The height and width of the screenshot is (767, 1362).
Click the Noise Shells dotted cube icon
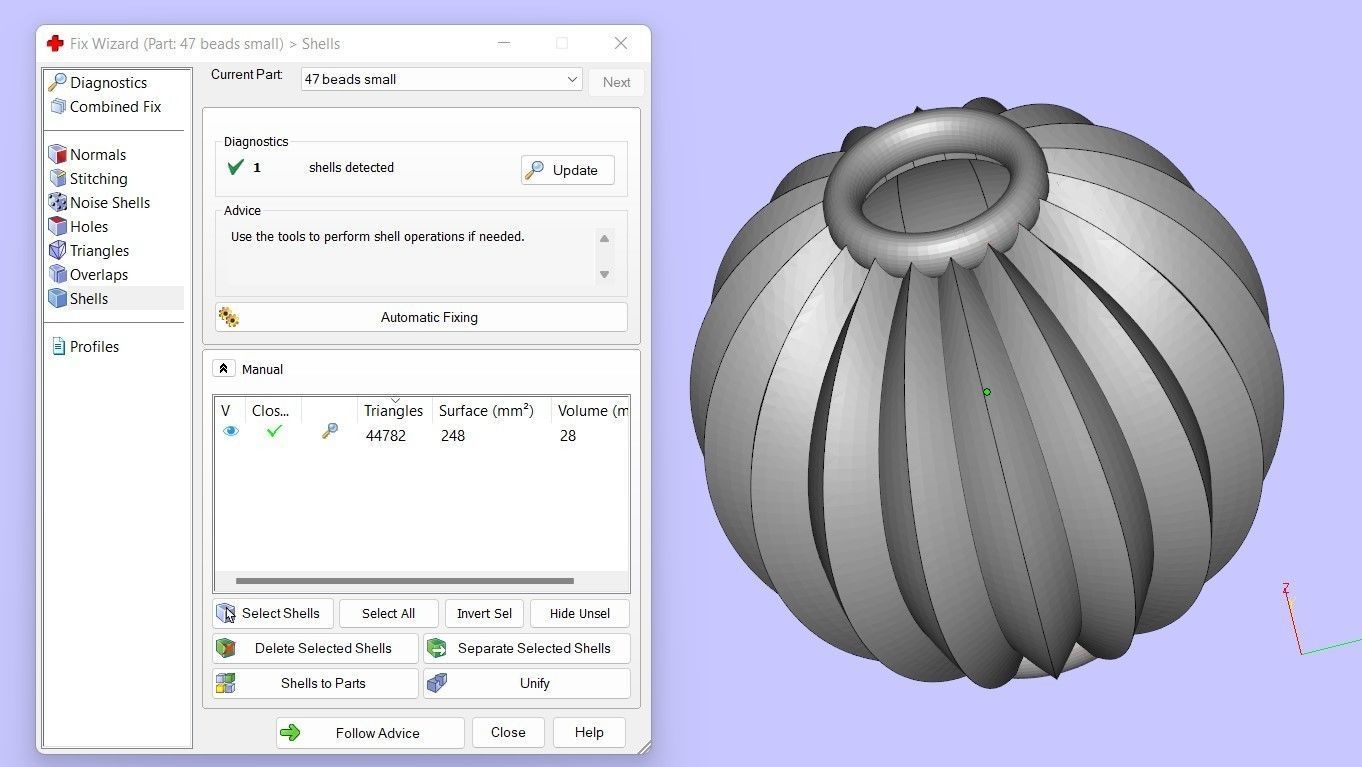(x=58, y=203)
